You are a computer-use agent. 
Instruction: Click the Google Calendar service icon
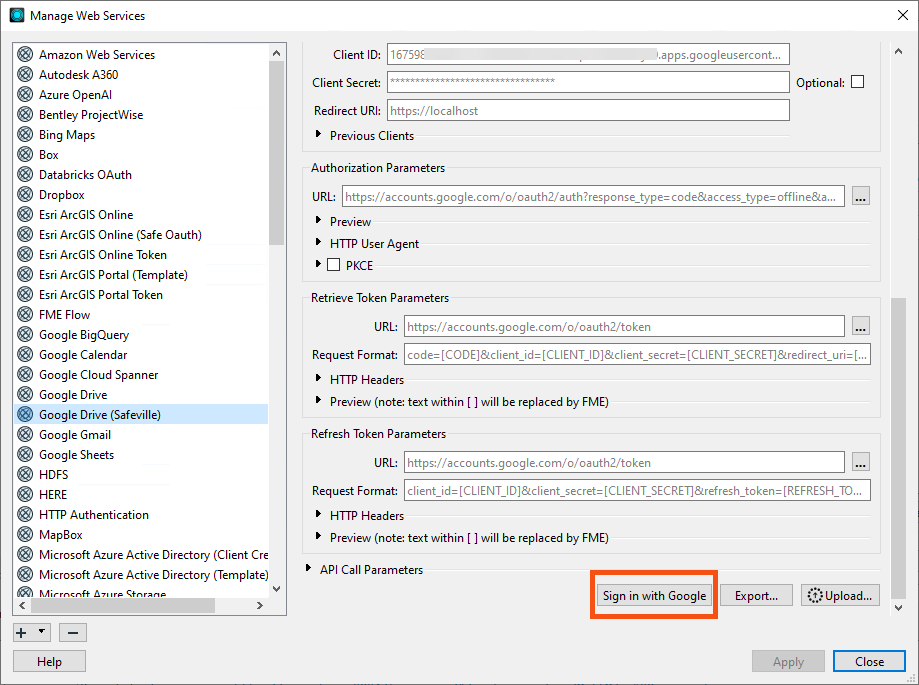click(x=25, y=355)
